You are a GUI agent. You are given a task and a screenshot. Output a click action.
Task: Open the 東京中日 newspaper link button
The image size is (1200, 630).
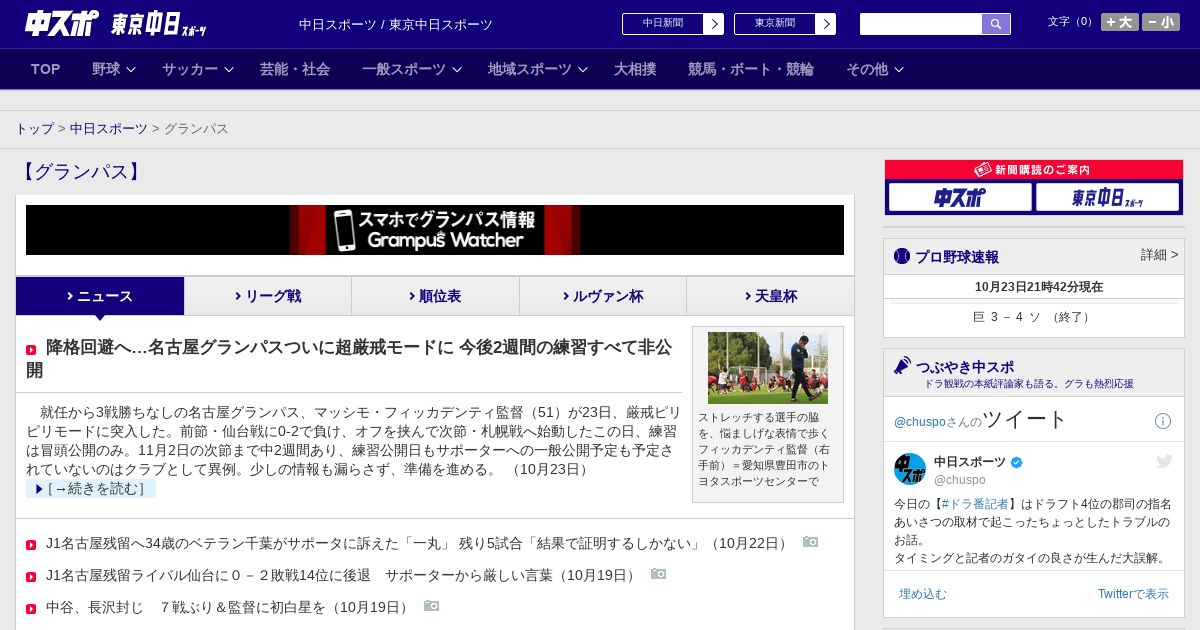pyautogui.click(x=785, y=24)
